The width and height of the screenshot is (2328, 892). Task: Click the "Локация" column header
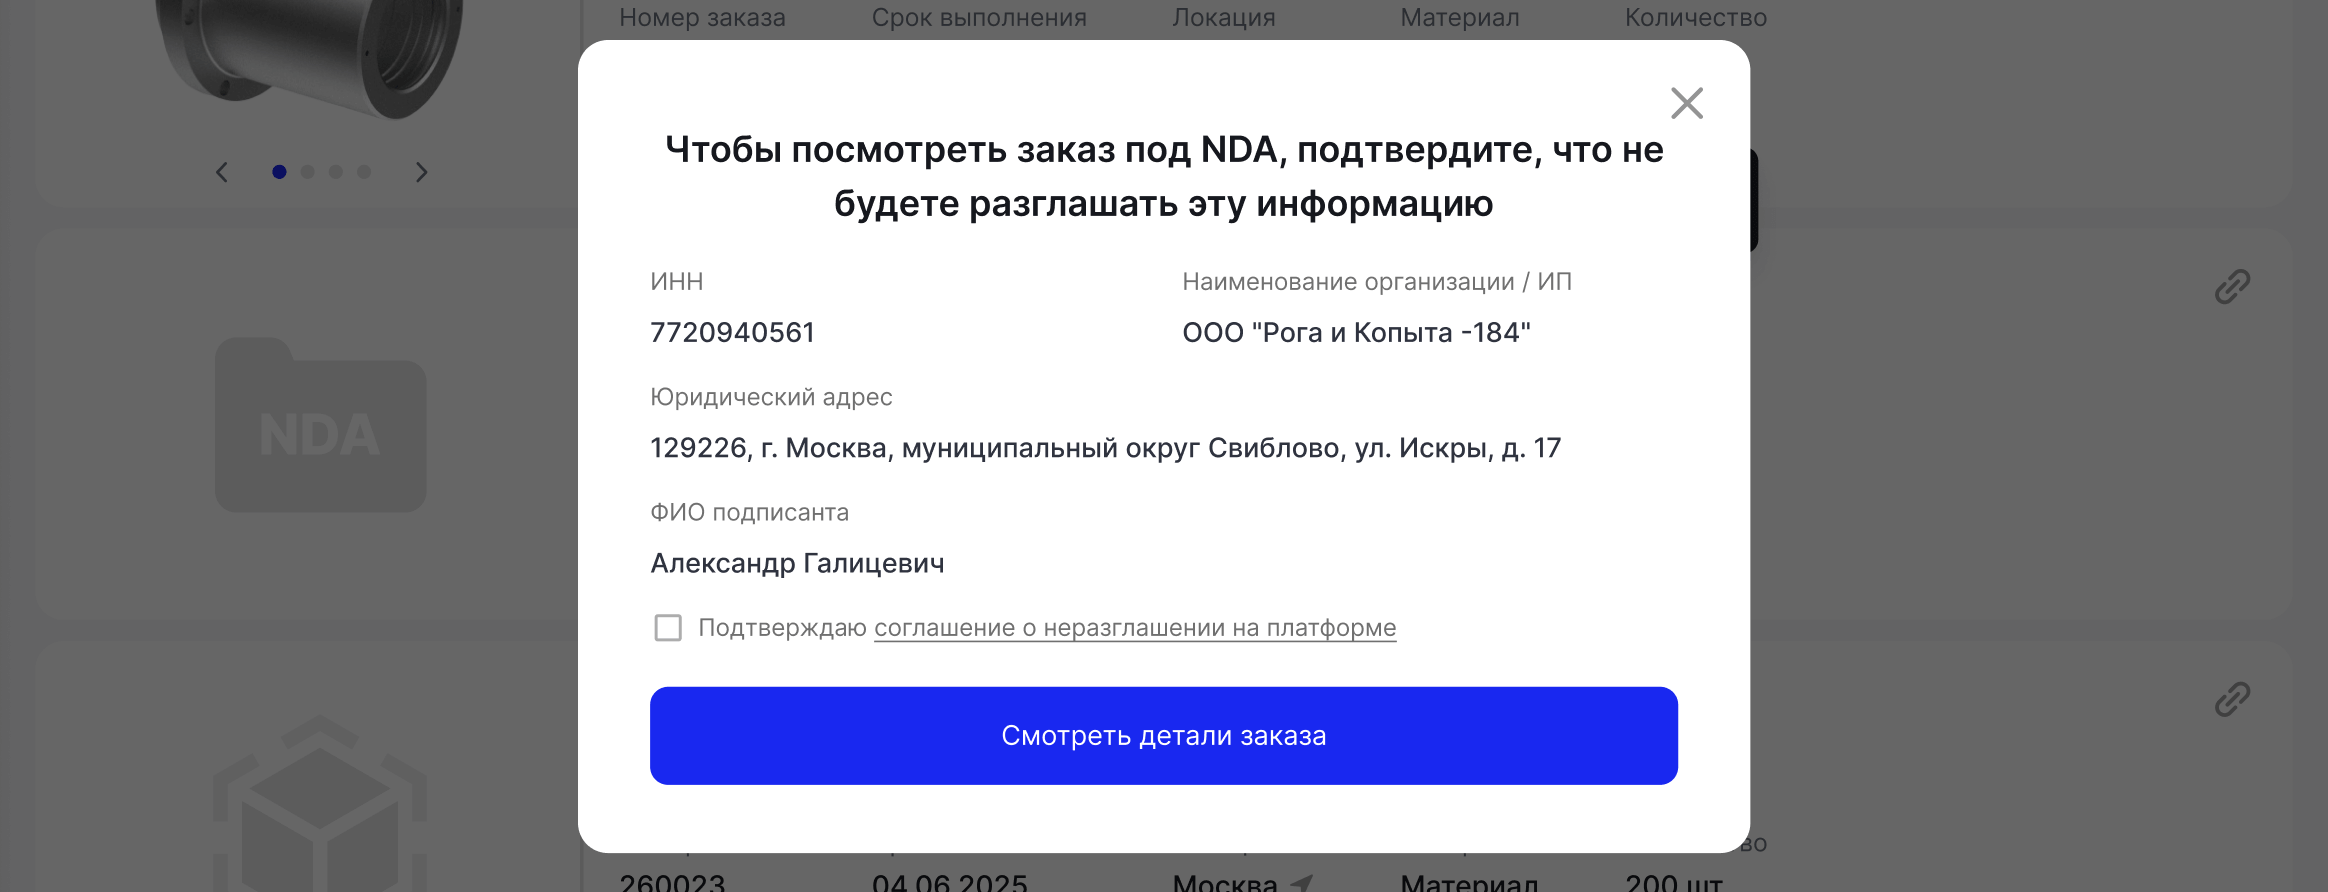(1224, 17)
